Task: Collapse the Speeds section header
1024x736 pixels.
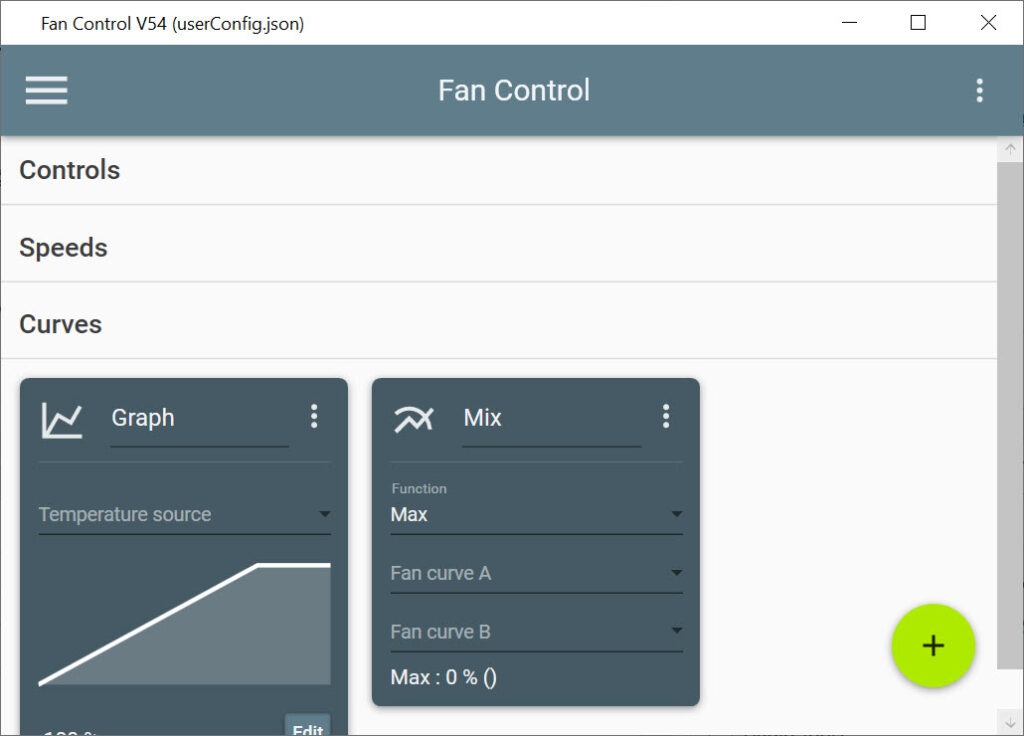Action: coord(499,248)
